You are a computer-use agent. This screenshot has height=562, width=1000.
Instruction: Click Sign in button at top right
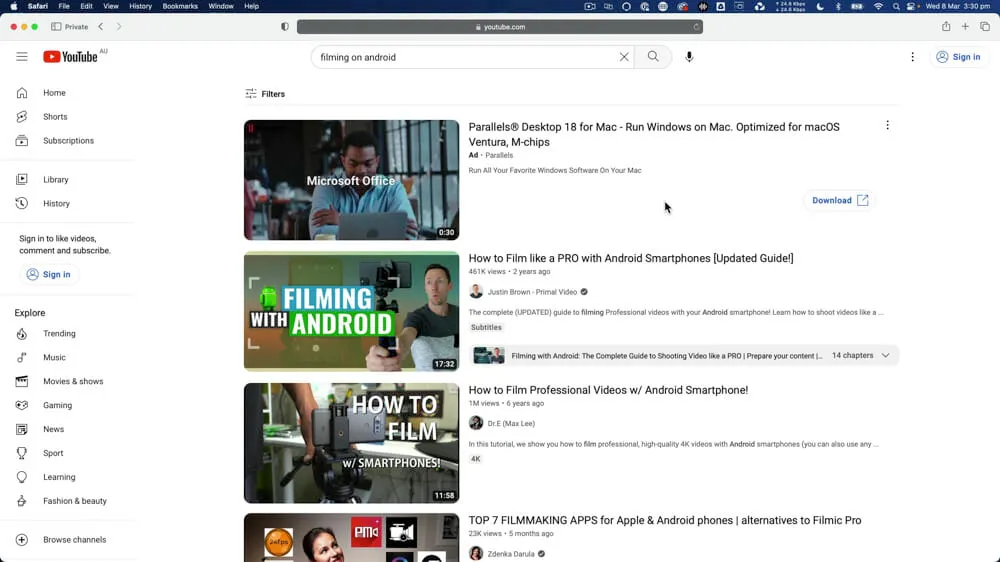[957, 57]
